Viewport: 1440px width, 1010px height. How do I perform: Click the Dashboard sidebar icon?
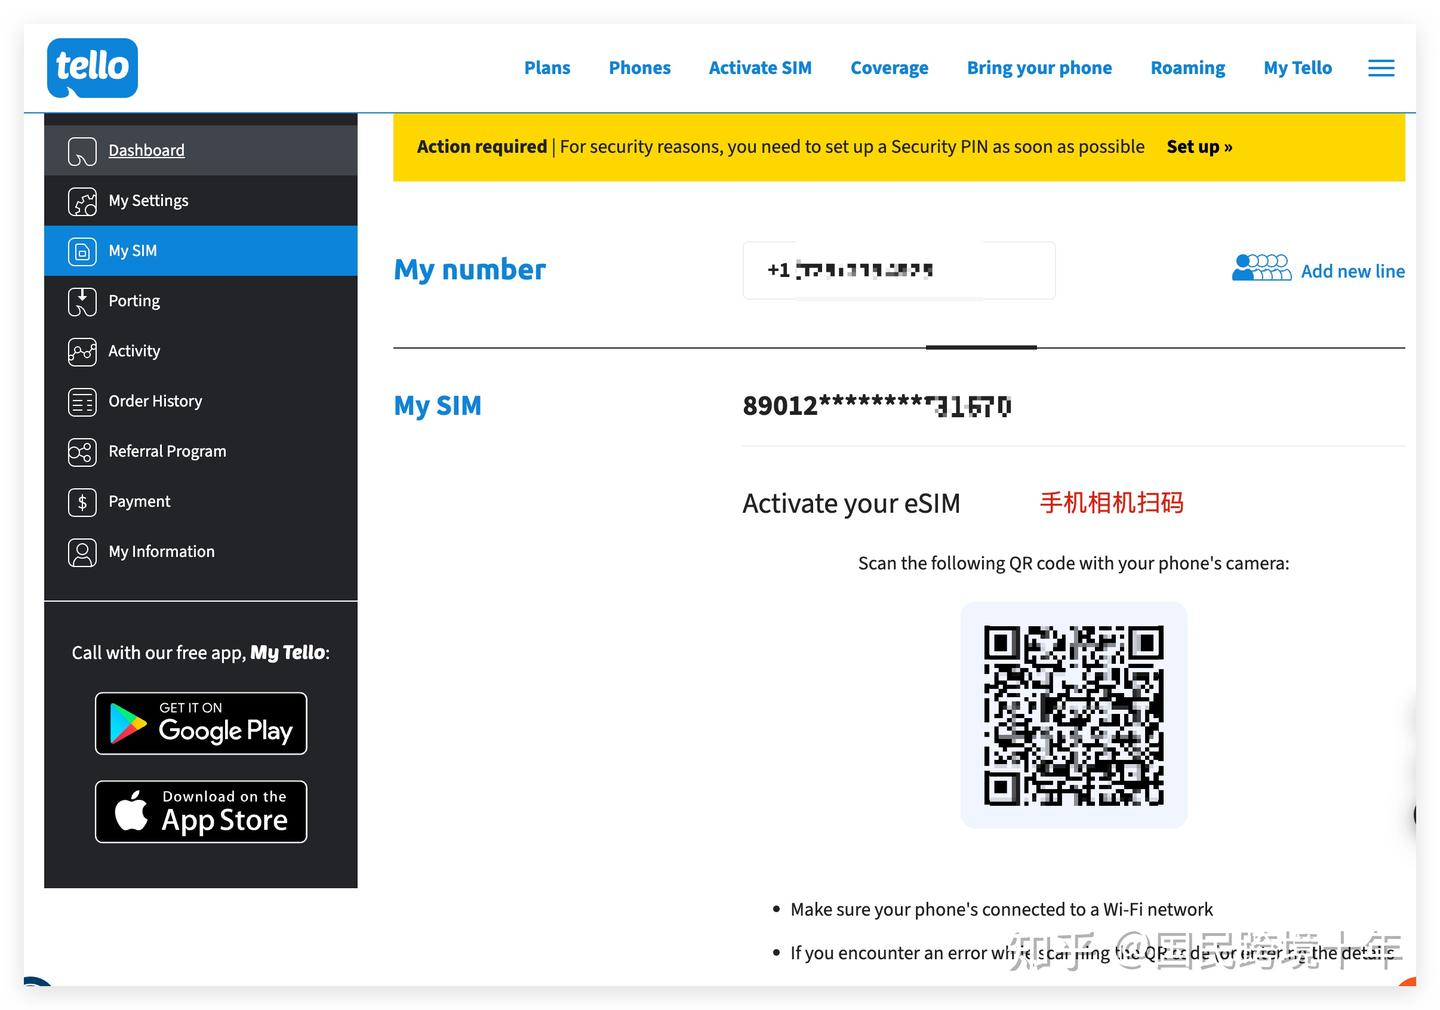(82, 151)
